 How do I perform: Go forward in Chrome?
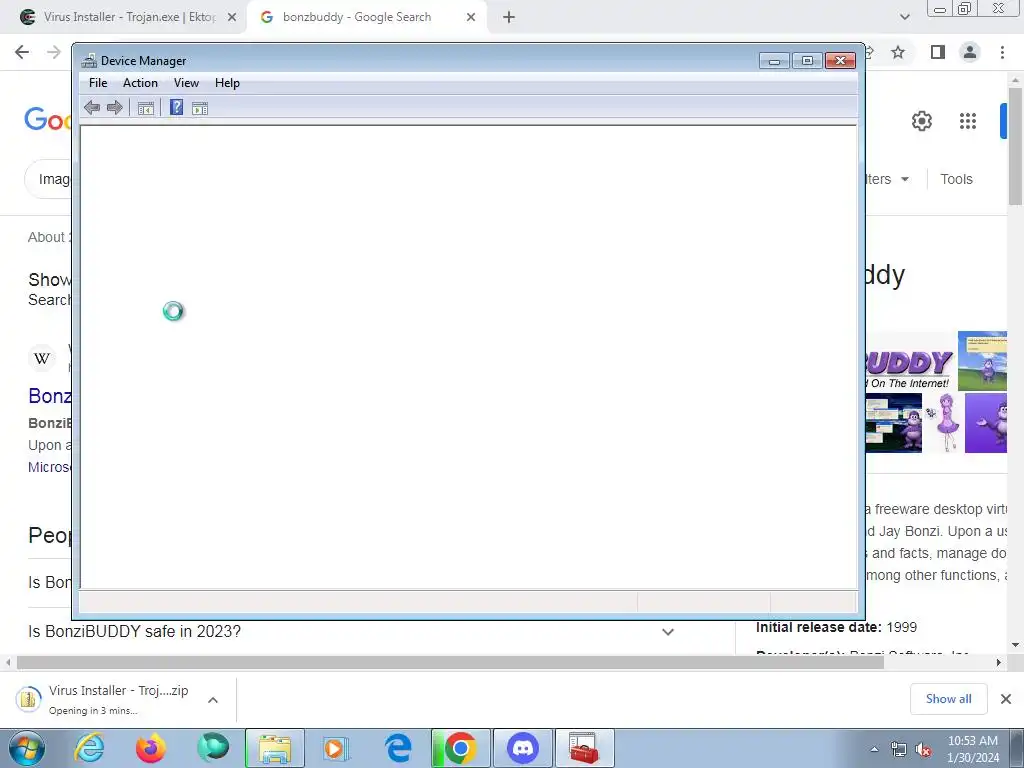point(54,52)
